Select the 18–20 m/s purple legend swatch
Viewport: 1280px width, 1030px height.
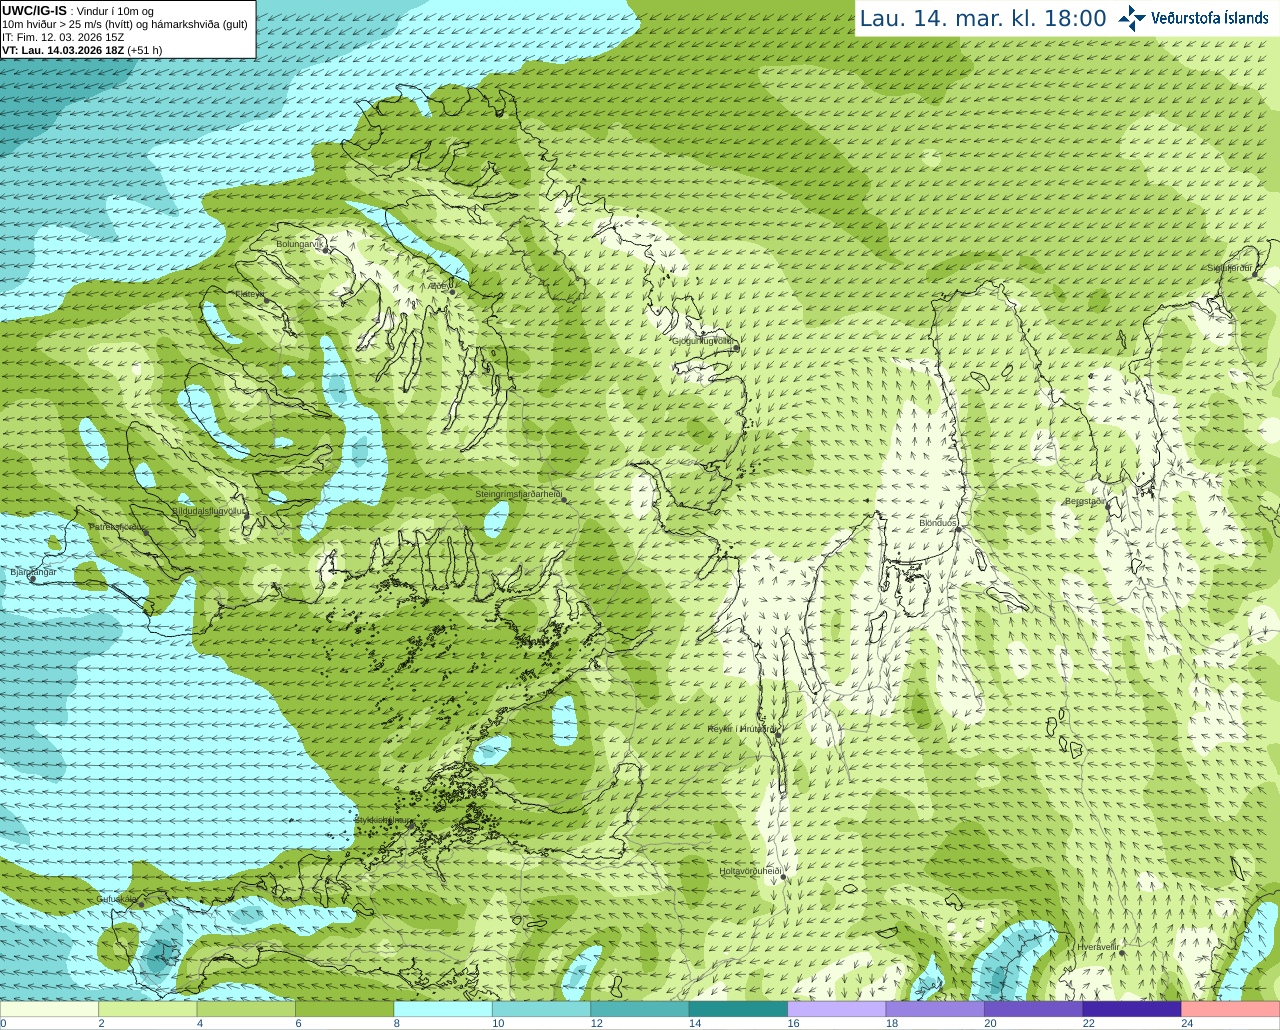click(x=935, y=1009)
